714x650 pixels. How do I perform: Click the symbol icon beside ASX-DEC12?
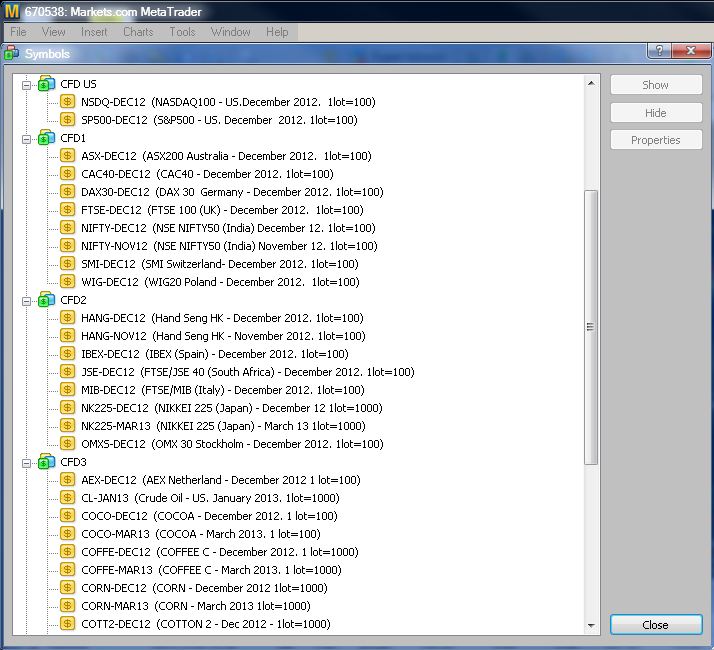(x=67, y=156)
